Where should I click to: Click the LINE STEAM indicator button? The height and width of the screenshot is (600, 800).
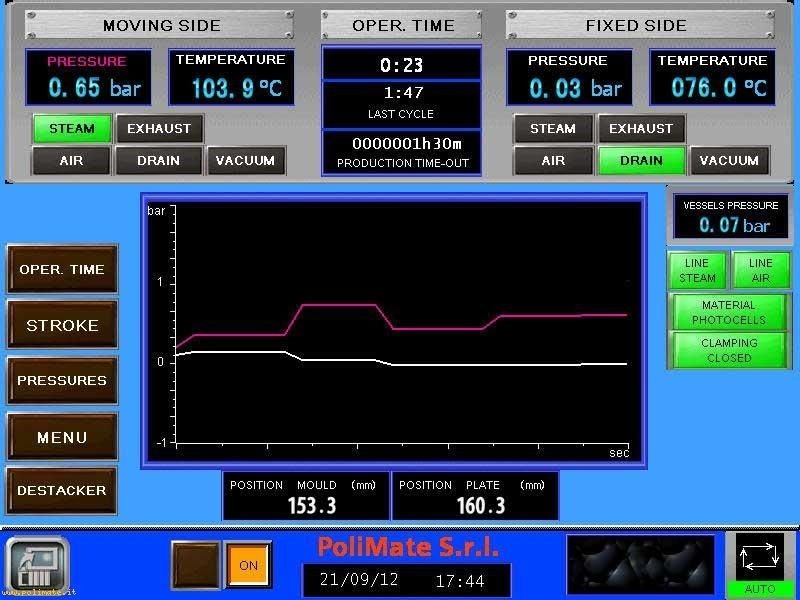point(697,270)
